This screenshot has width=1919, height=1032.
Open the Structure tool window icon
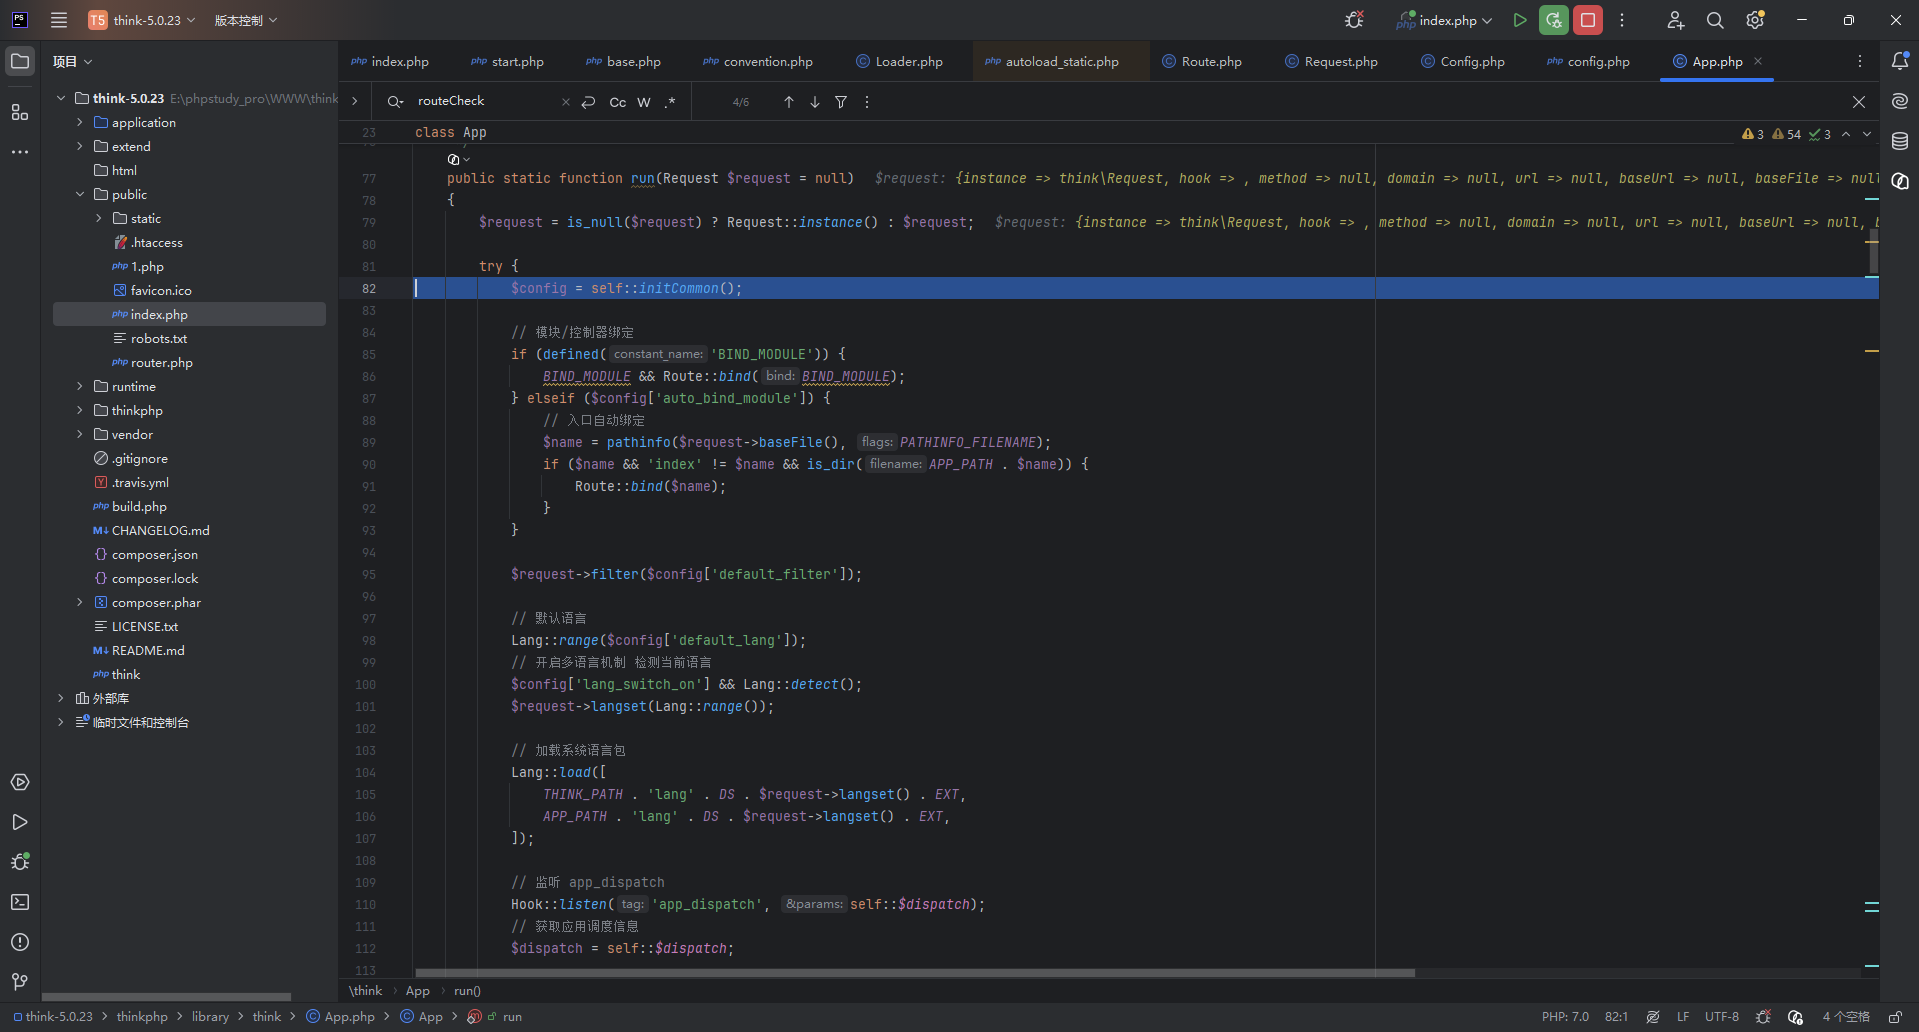point(20,112)
